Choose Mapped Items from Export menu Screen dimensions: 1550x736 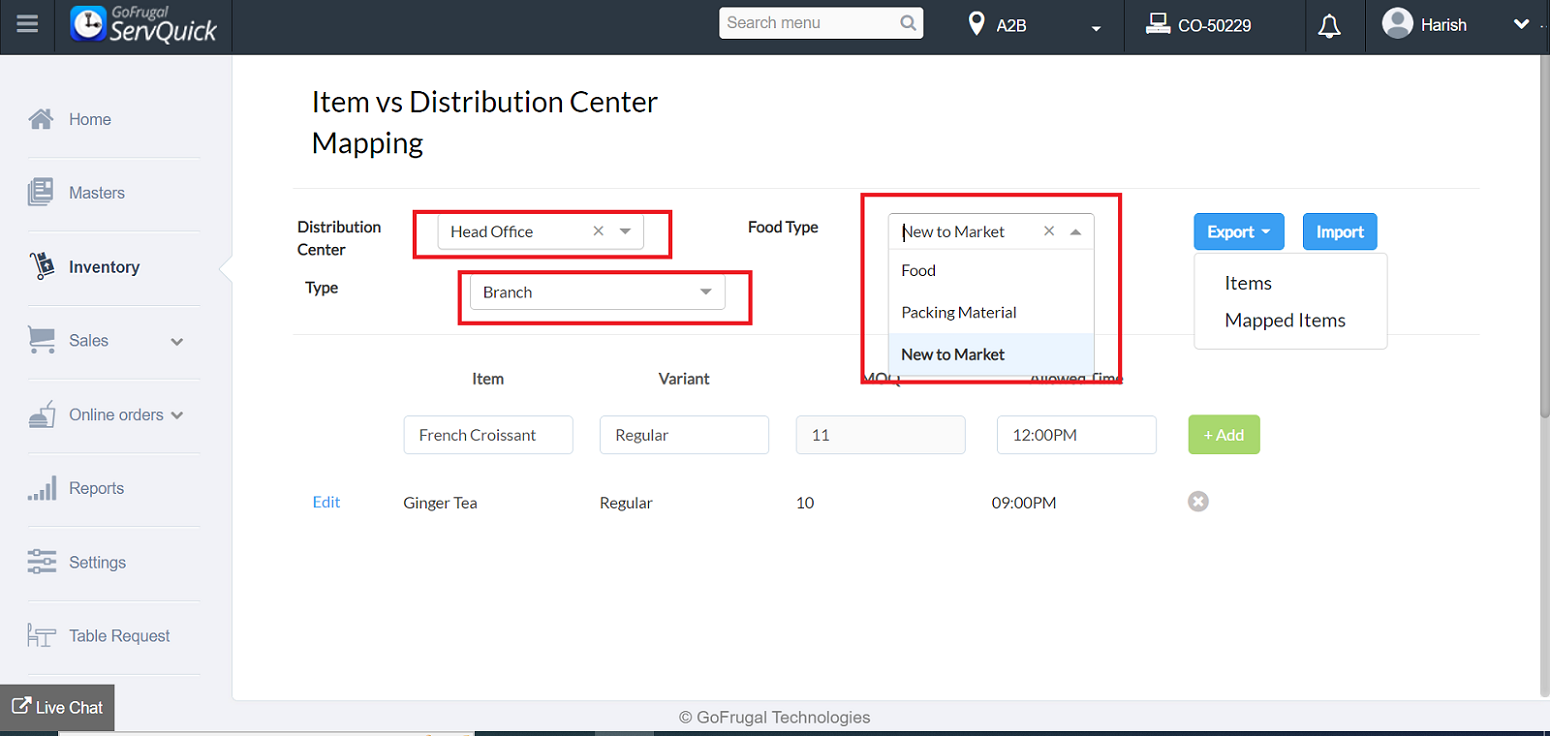pyautogui.click(x=1285, y=320)
